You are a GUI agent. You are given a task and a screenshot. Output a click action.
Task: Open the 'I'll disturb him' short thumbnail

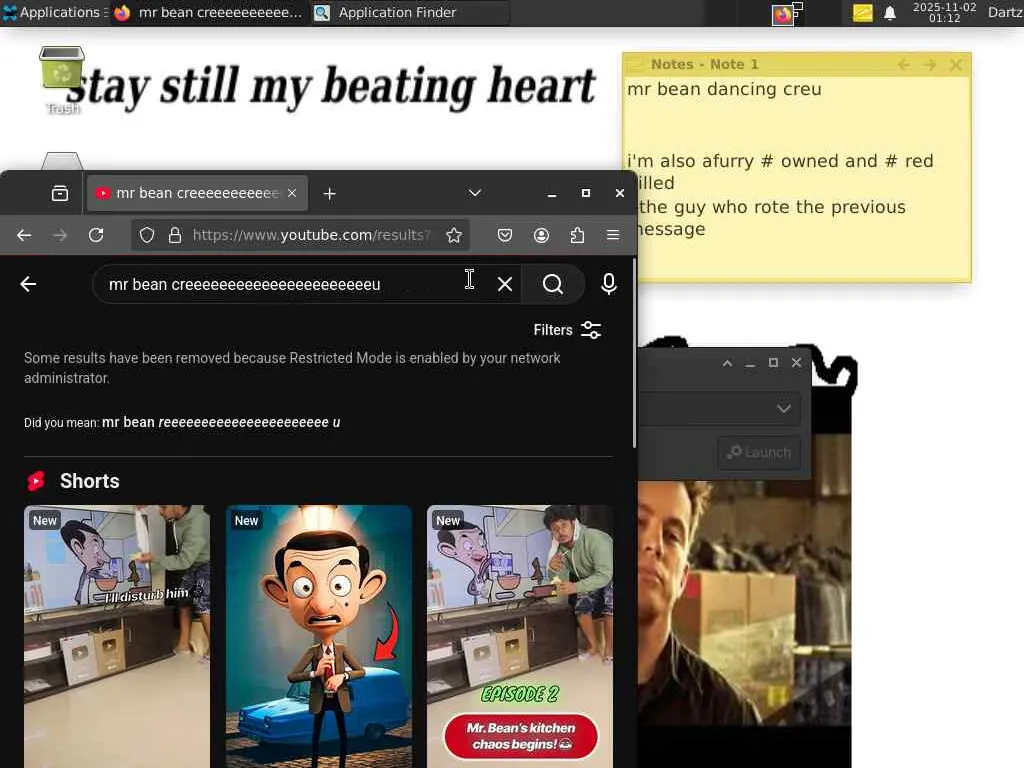click(x=117, y=637)
